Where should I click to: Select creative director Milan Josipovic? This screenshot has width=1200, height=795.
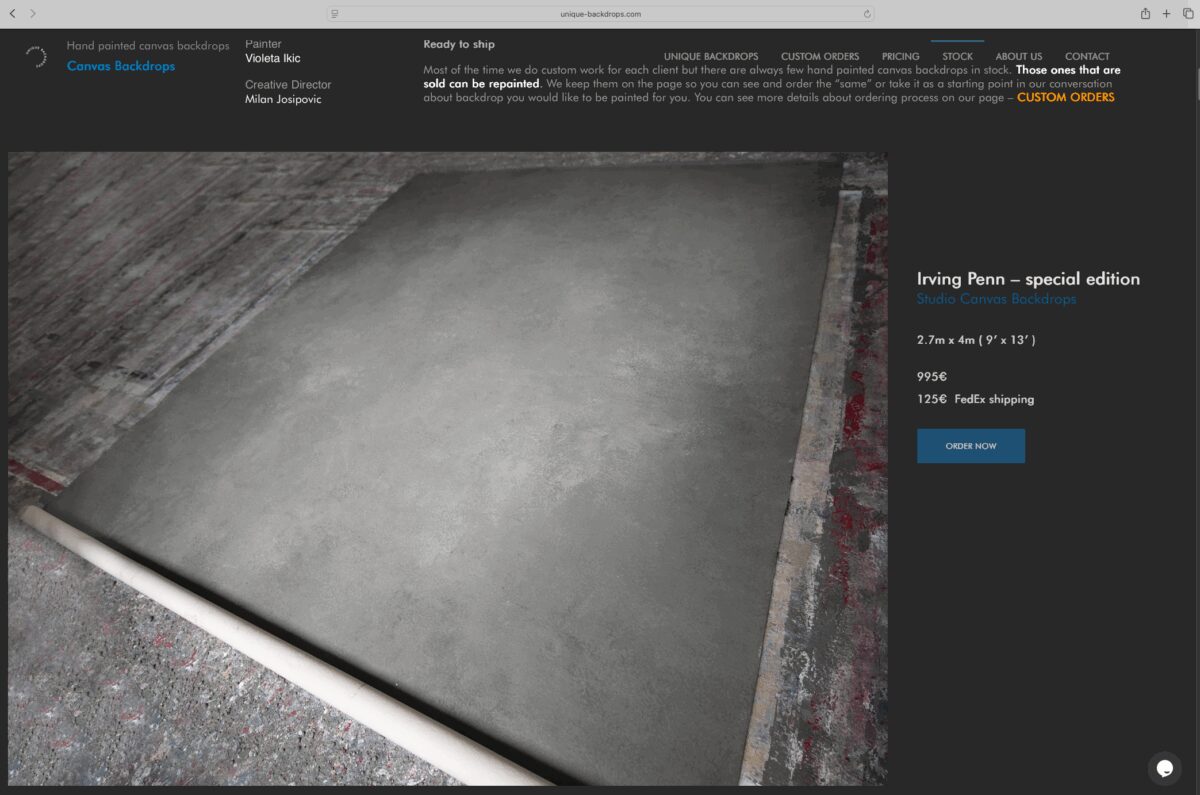(x=283, y=99)
